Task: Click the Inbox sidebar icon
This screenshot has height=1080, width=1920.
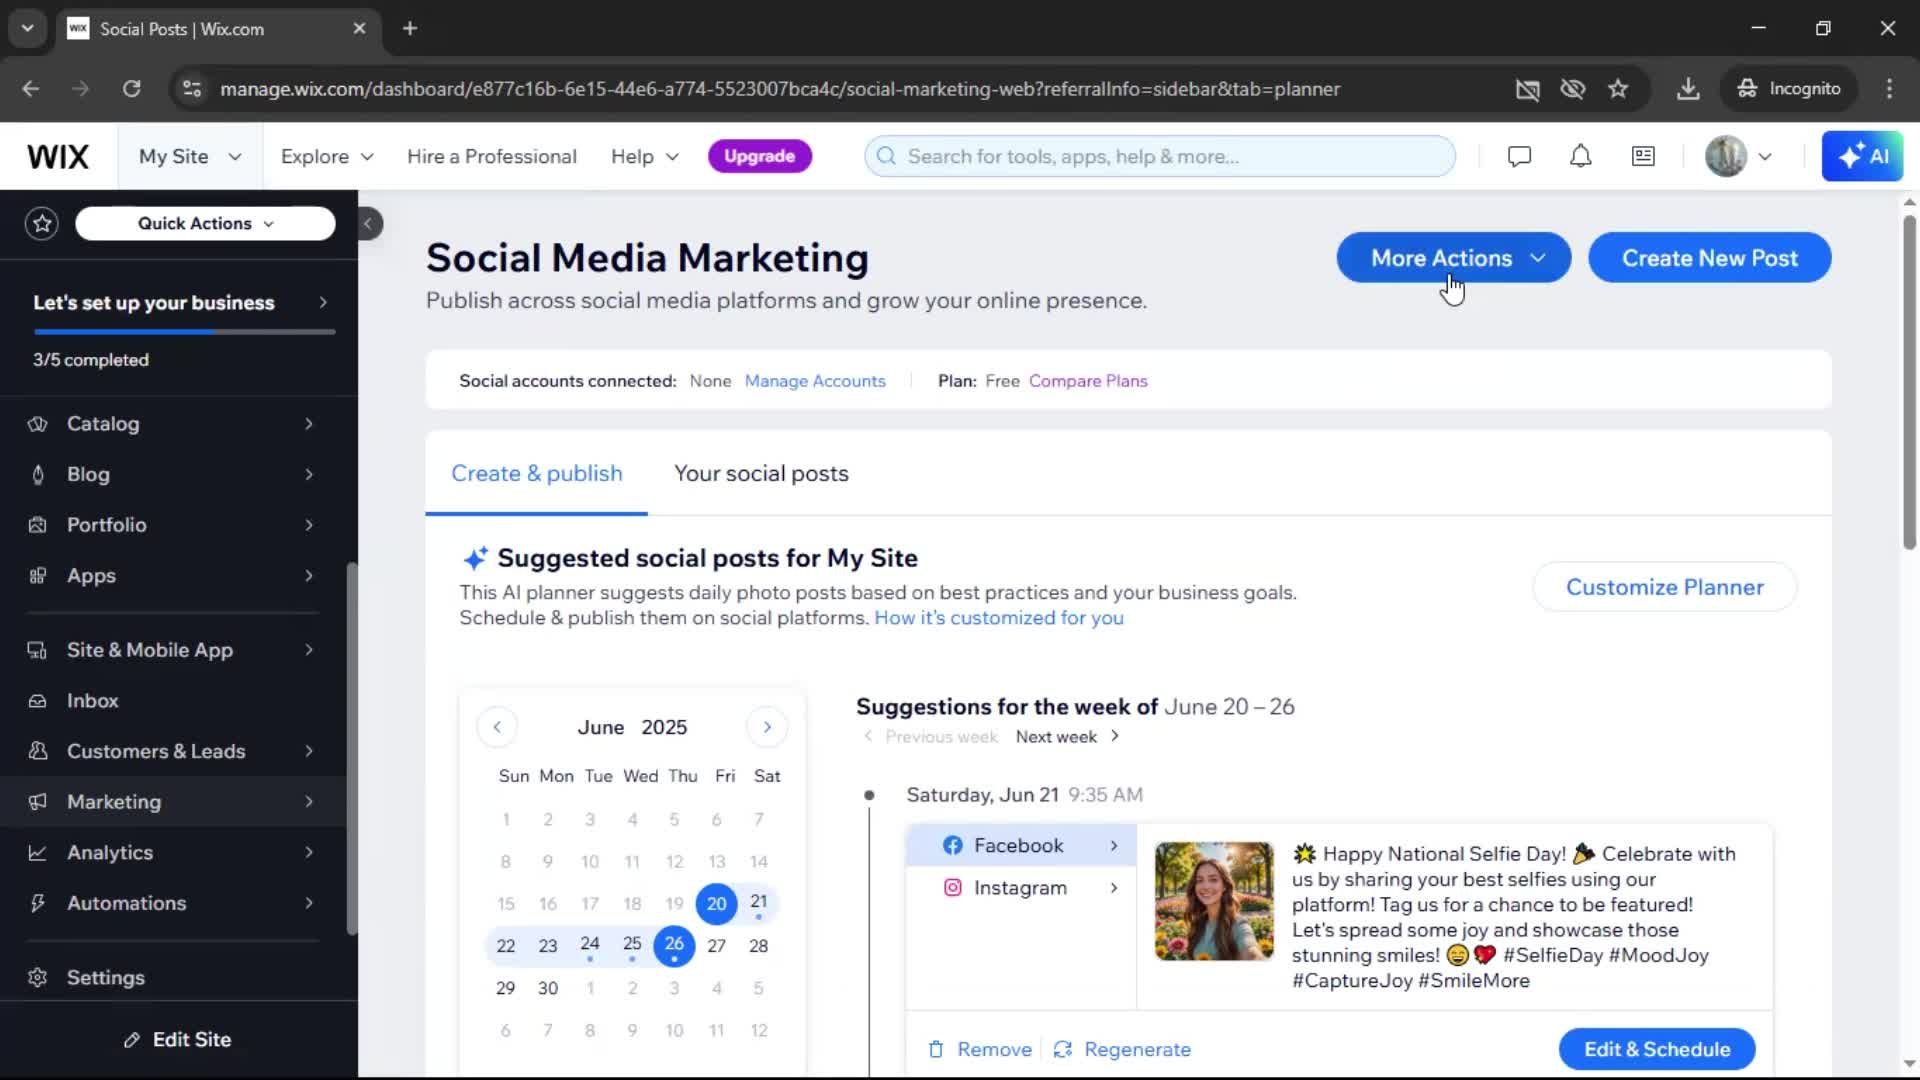Action: (38, 701)
